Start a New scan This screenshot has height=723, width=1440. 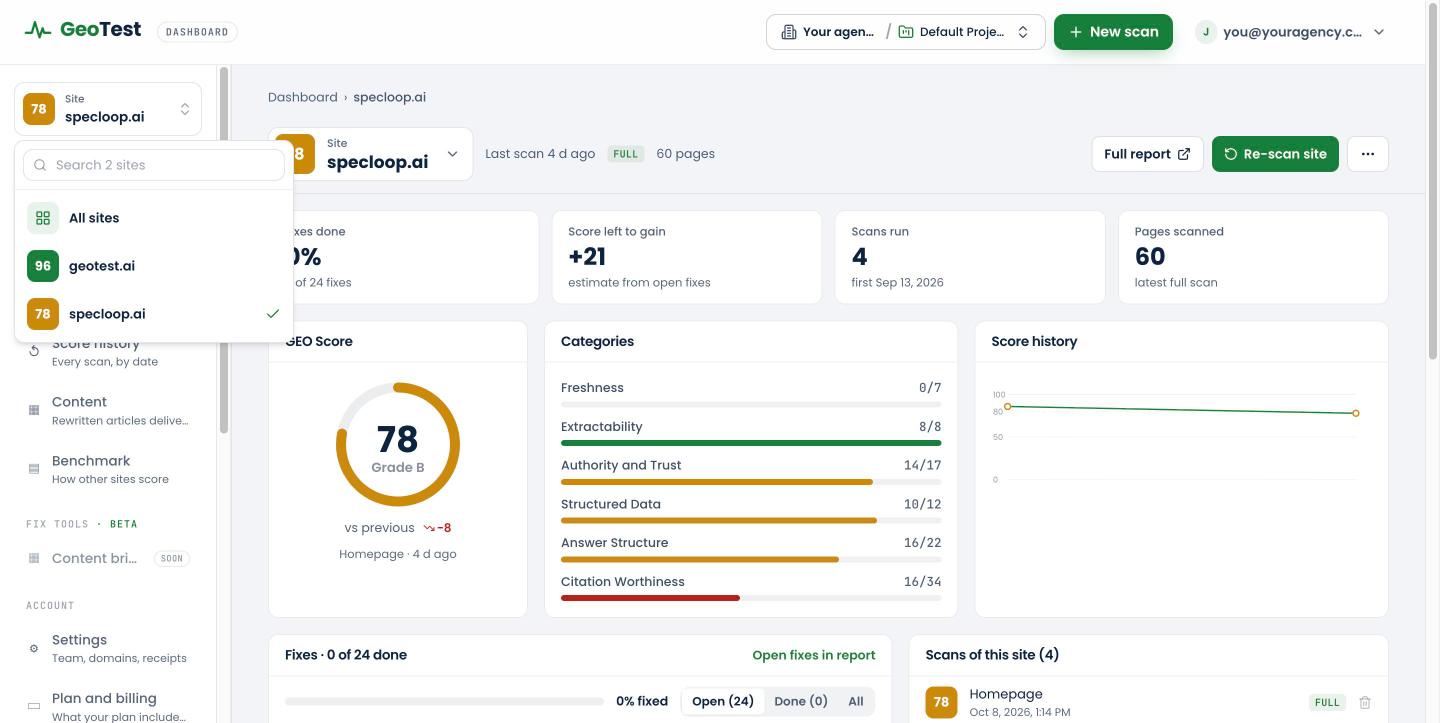1113,32
